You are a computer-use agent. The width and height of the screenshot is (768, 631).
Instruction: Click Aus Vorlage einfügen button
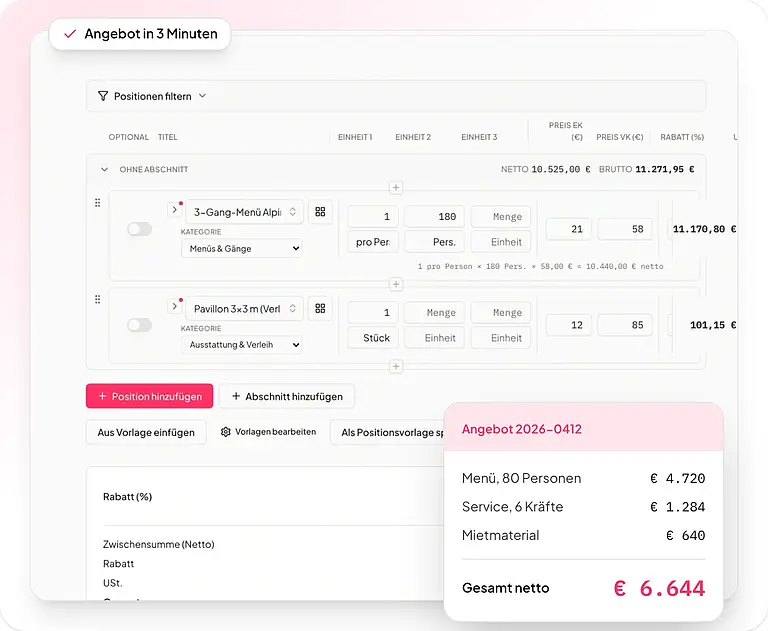[x=146, y=432]
